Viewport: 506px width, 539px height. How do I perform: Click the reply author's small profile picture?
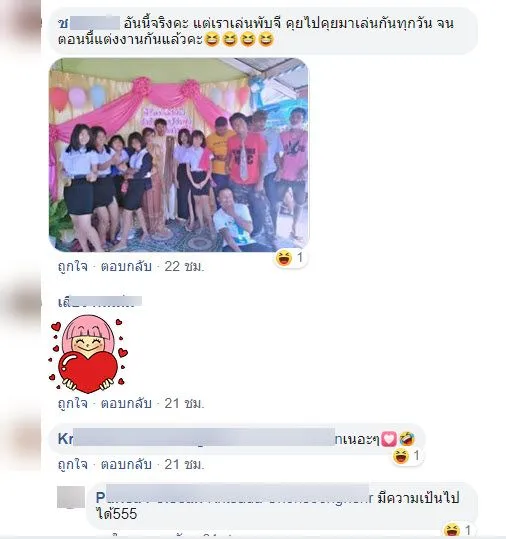coord(71,497)
